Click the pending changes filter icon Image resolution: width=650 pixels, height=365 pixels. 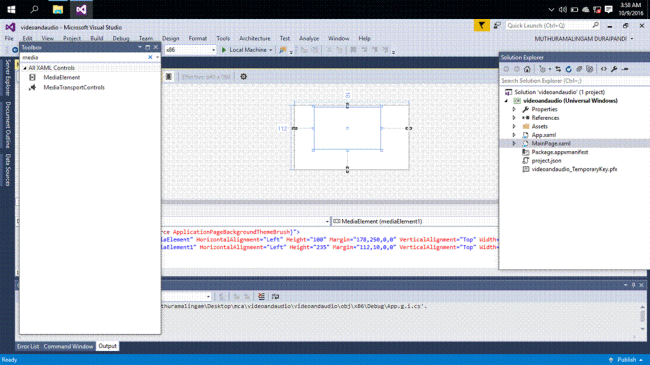click(x=543, y=69)
